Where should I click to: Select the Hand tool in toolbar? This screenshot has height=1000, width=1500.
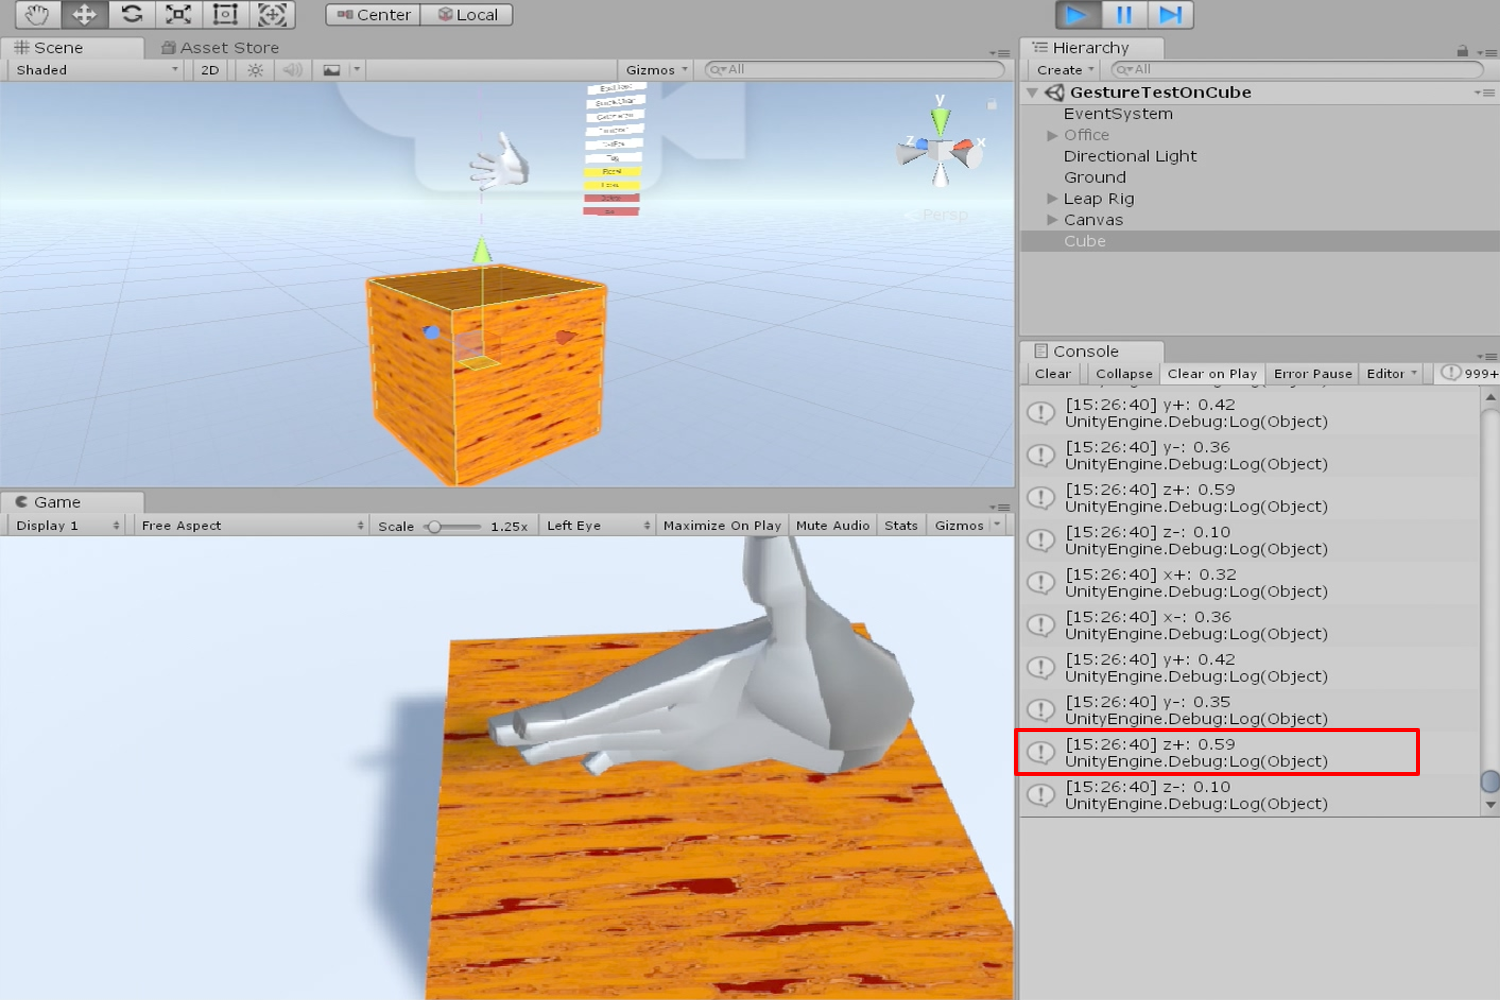pyautogui.click(x=37, y=15)
